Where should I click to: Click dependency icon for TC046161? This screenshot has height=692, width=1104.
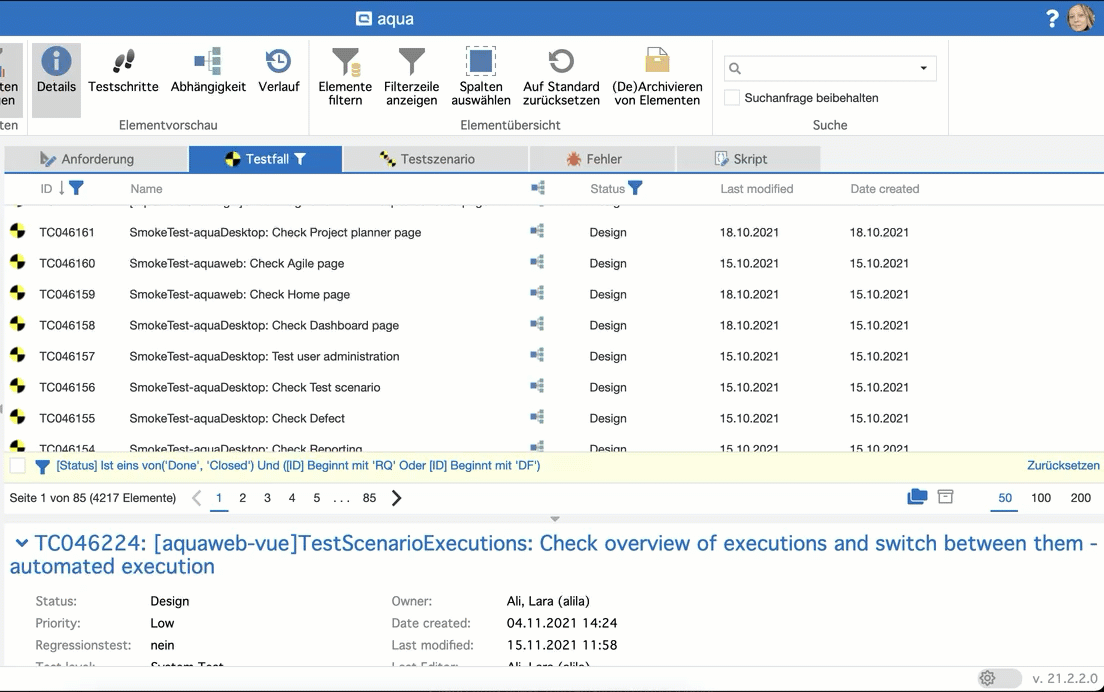tap(537, 231)
